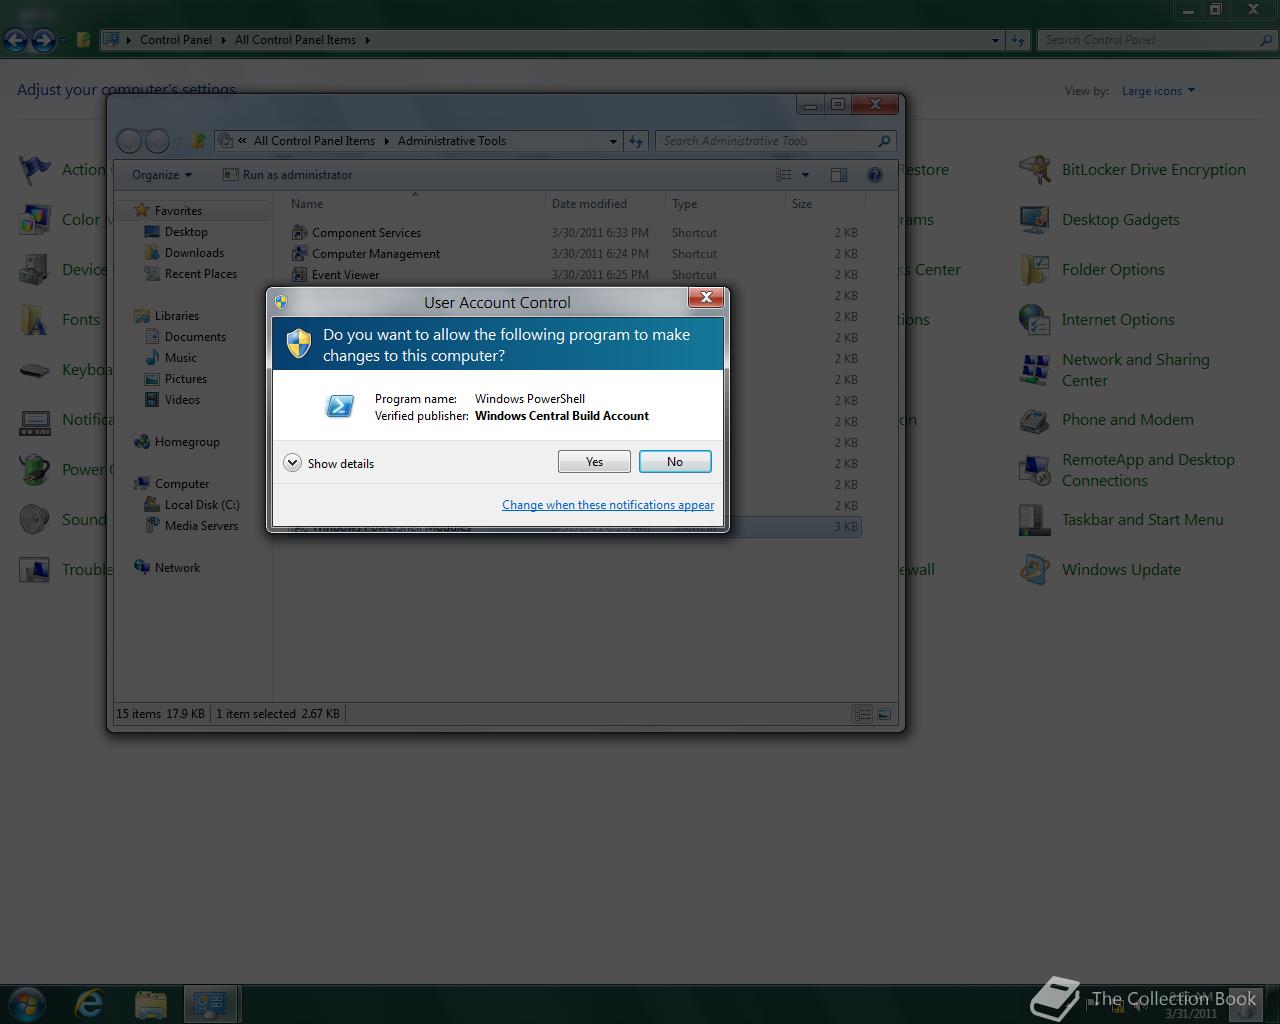Select Network in navigation pane
Image resolution: width=1280 pixels, height=1024 pixels.
(x=177, y=568)
